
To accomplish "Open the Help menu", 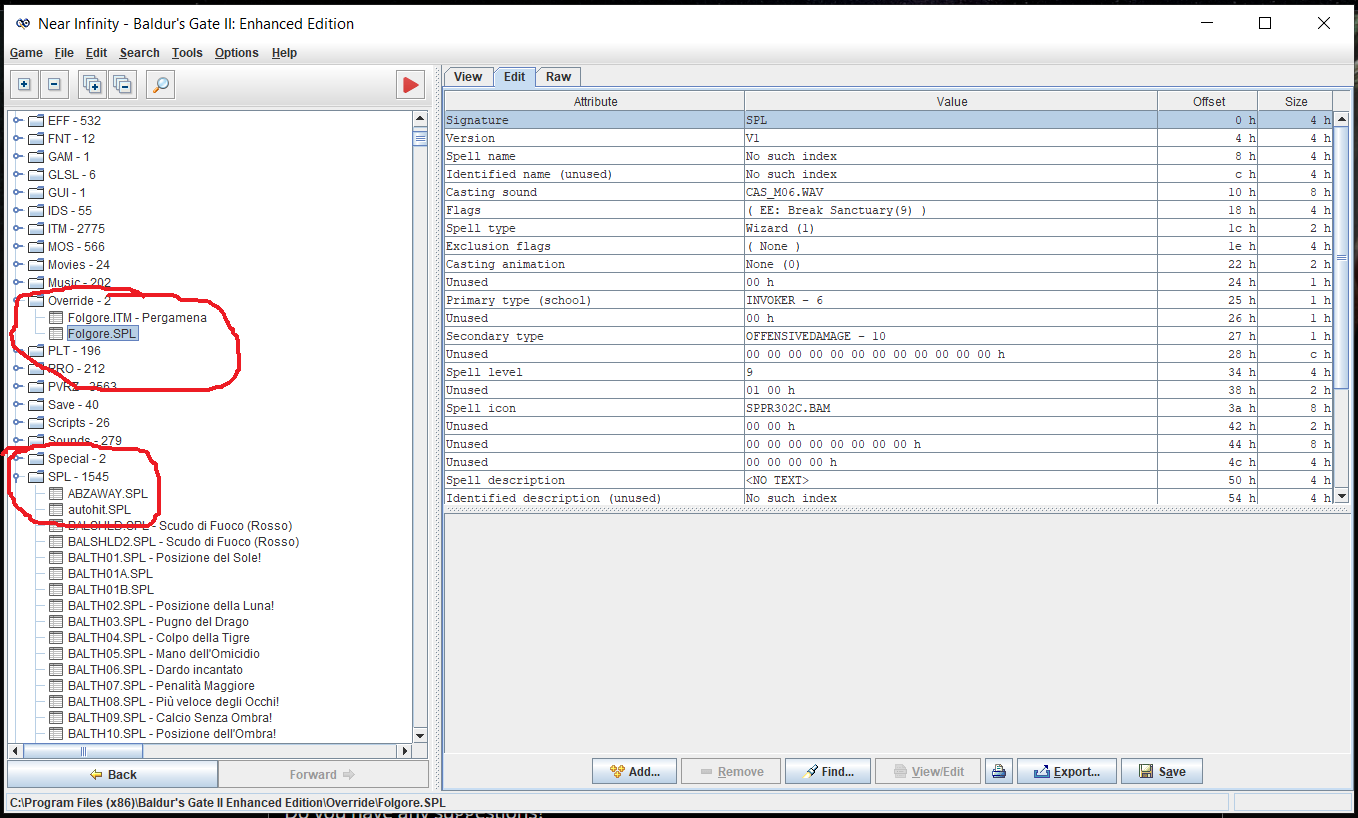I will [284, 53].
